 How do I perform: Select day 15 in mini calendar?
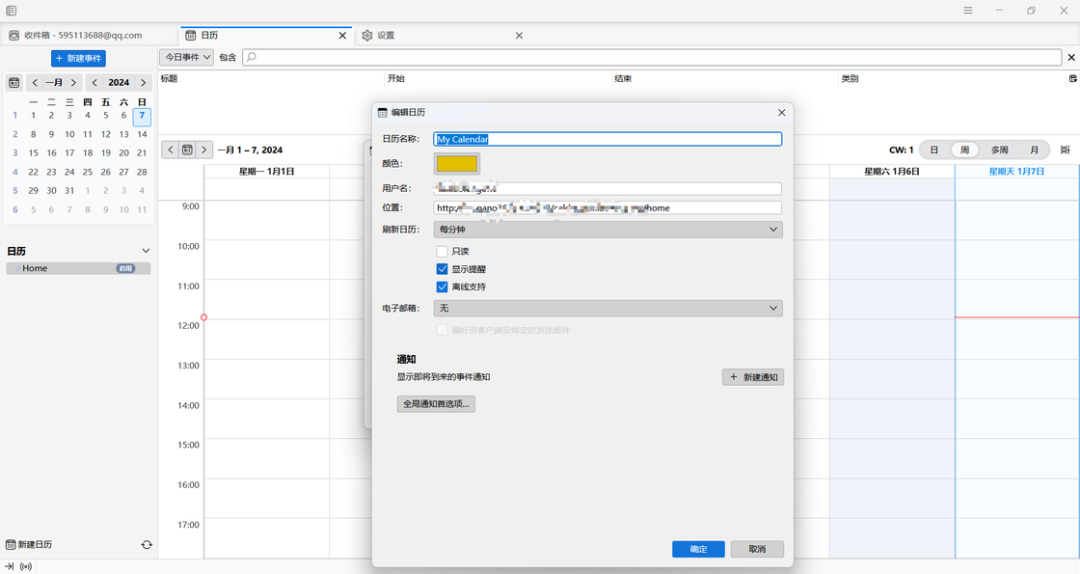click(x=33, y=153)
